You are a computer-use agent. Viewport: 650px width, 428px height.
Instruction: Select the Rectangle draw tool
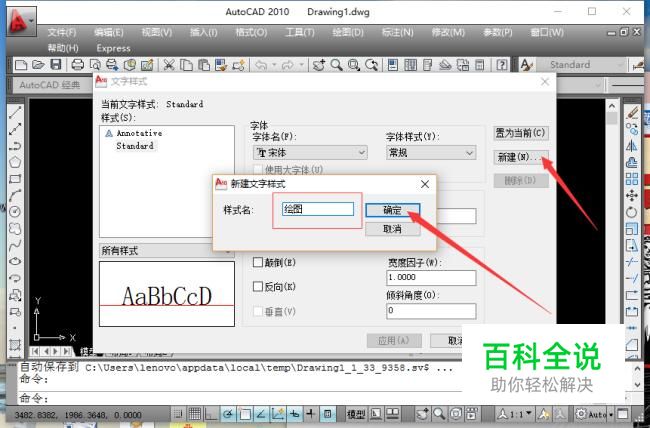(x=15, y=179)
